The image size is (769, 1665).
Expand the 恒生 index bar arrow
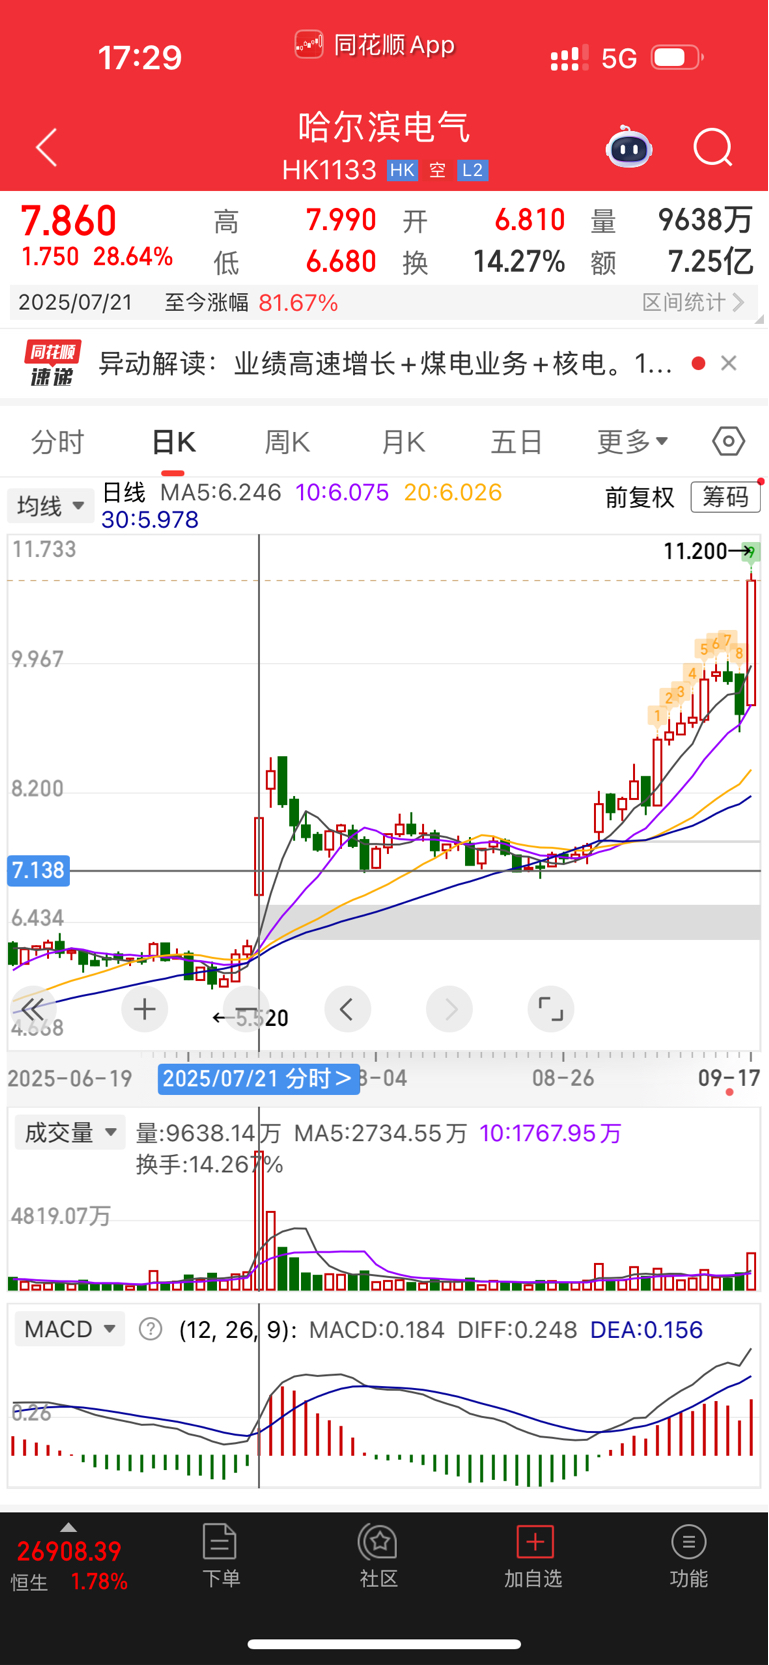tap(68, 1527)
